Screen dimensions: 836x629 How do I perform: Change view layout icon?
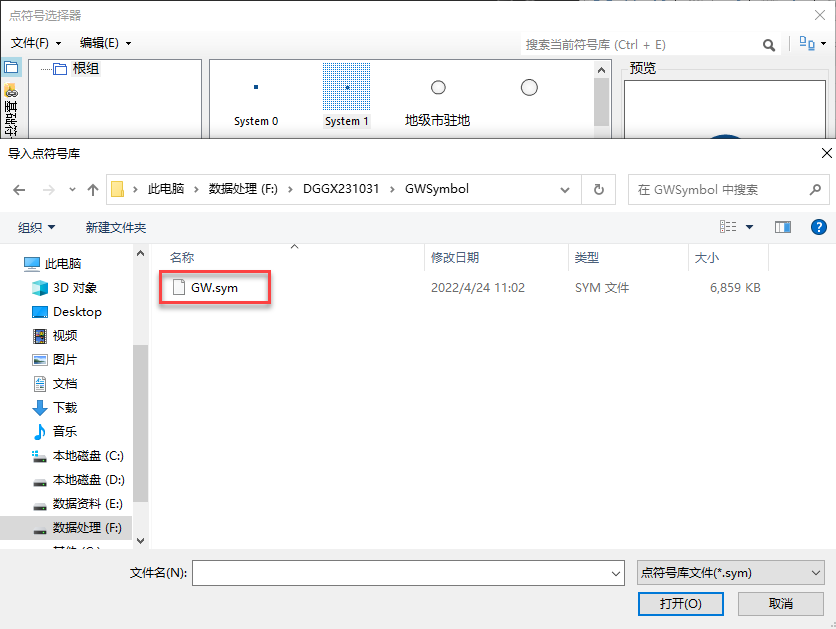tap(729, 227)
